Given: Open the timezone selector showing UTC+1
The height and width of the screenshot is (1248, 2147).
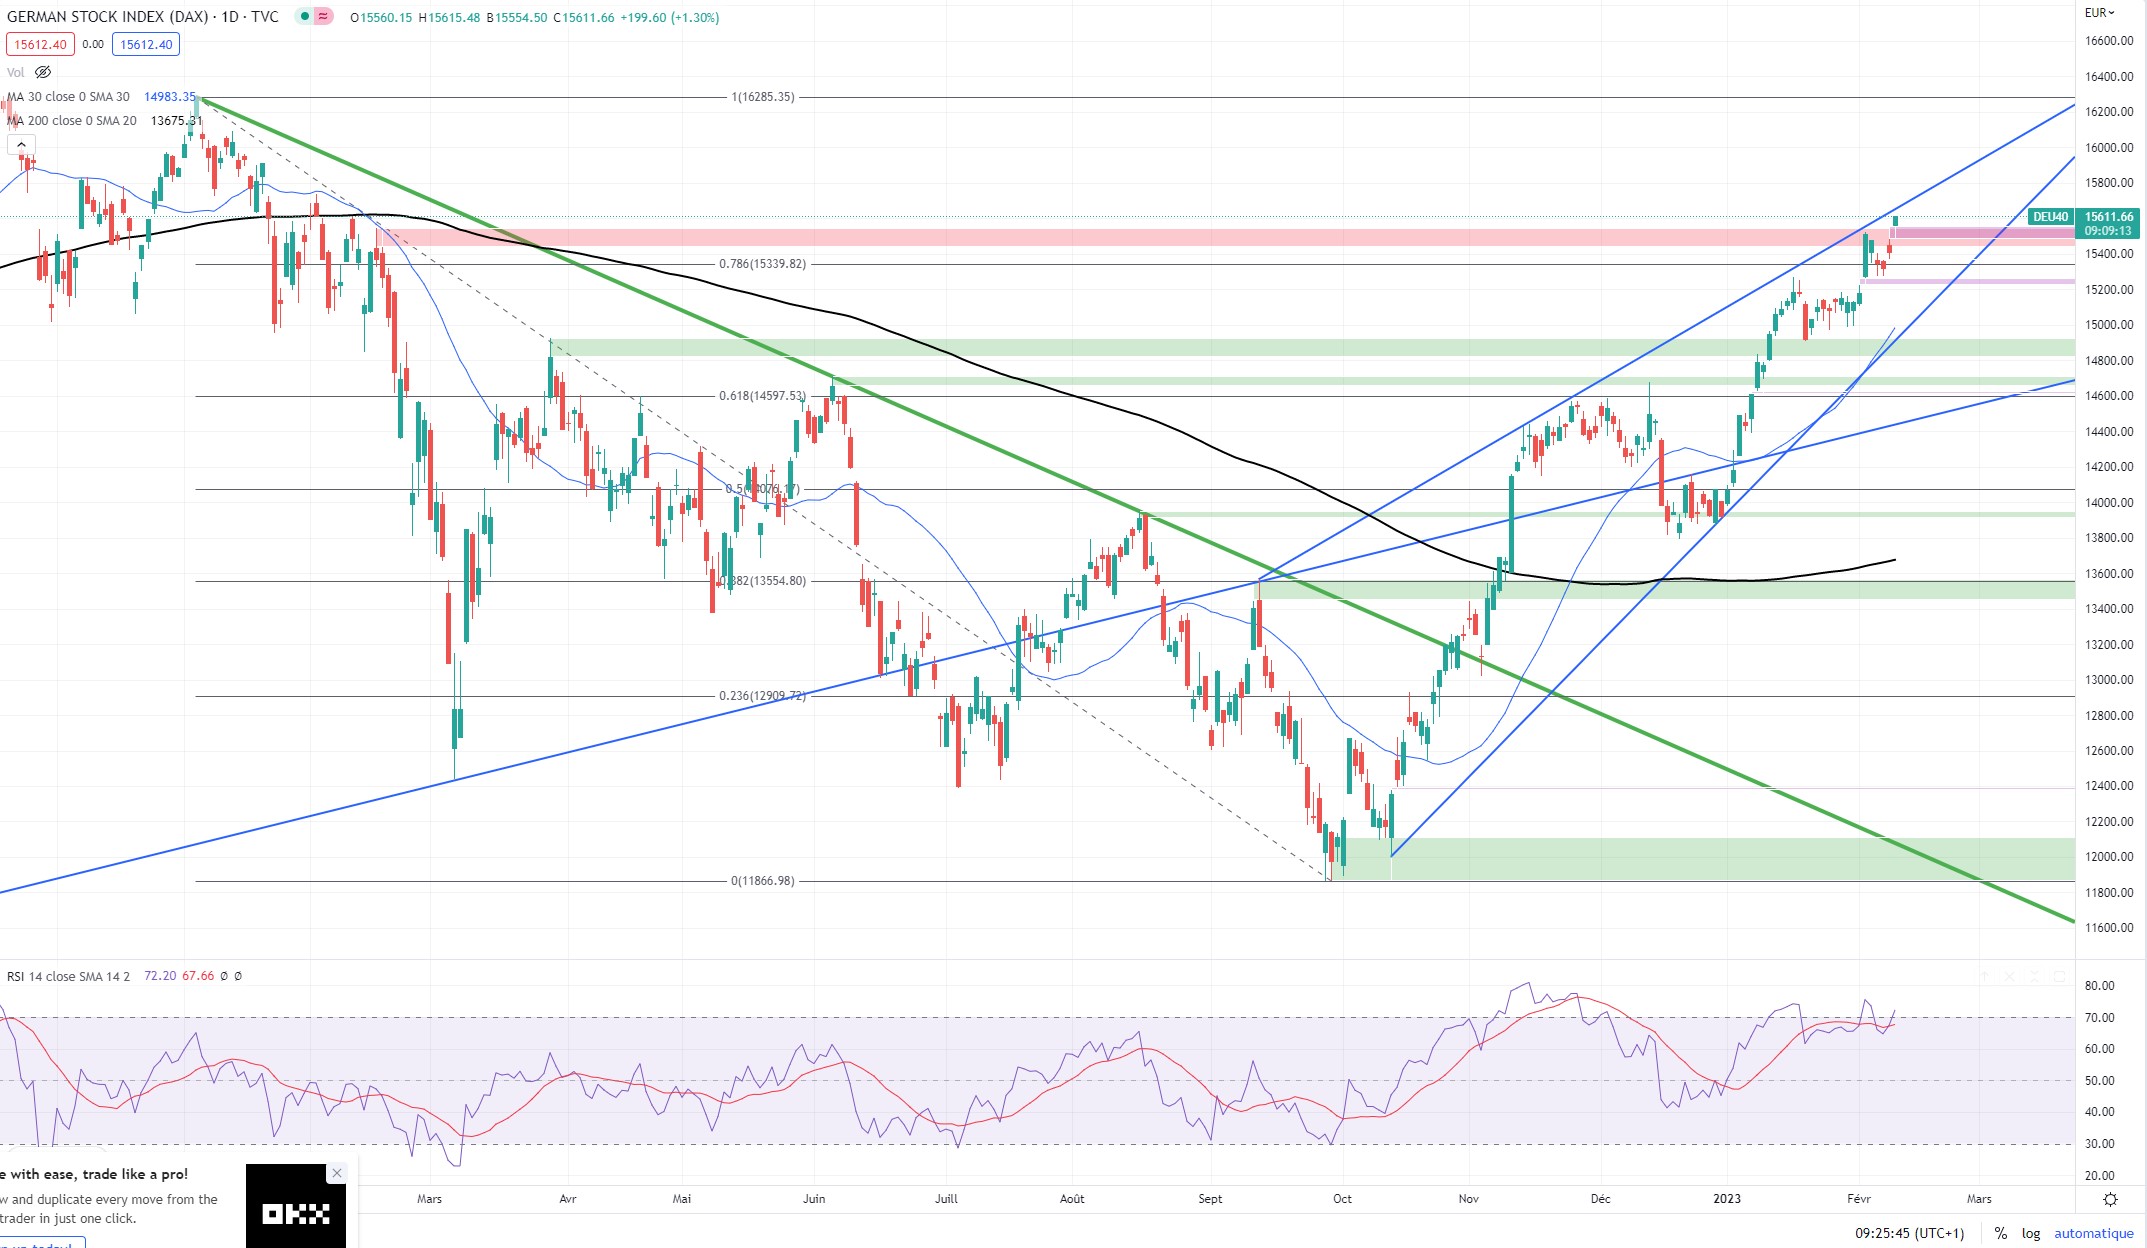Looking at the screenshot, I should (1909, 1233).
